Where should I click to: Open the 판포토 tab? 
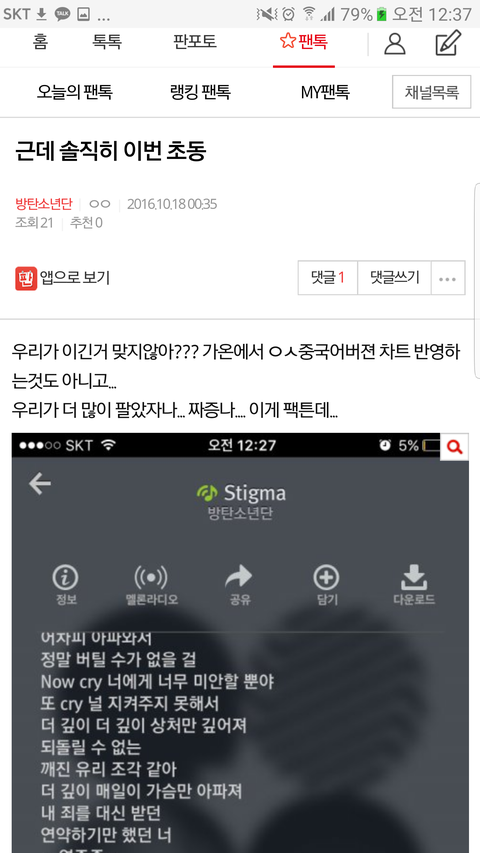(x=195, y=42)
